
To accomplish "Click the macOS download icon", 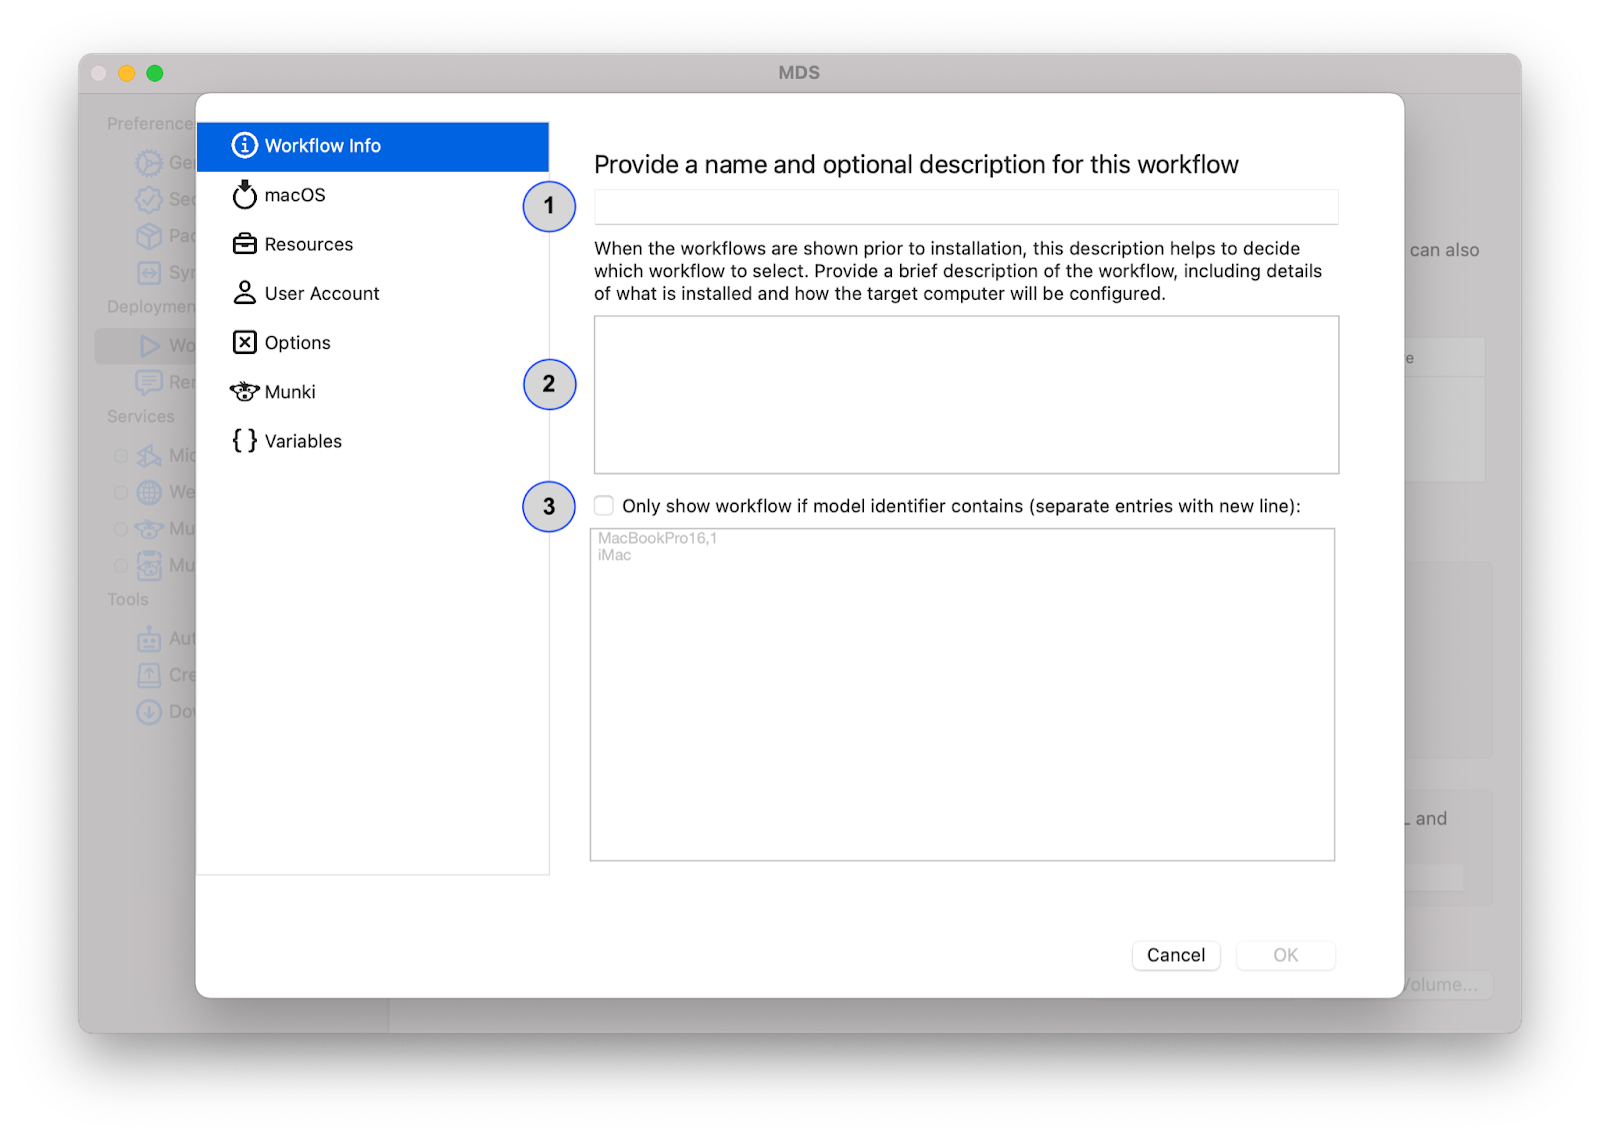I will pyautogui.click(x=244, y=194).
